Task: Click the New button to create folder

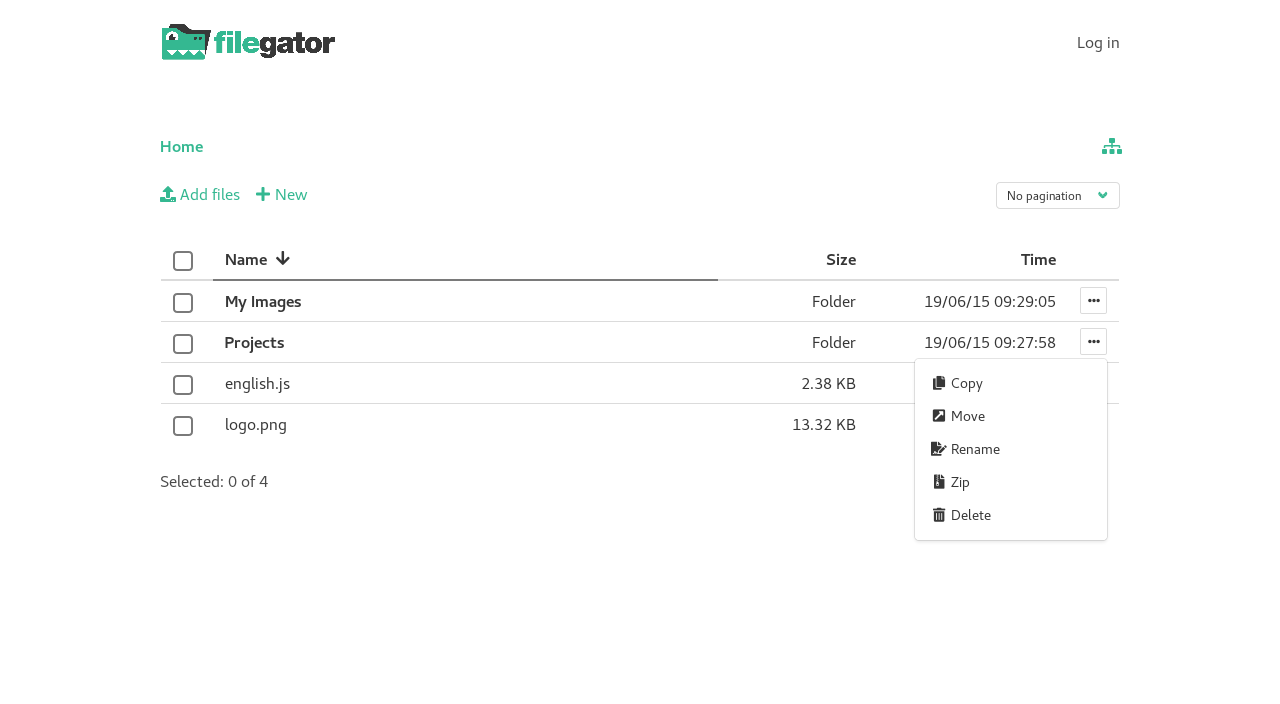Action: point(281,193)
